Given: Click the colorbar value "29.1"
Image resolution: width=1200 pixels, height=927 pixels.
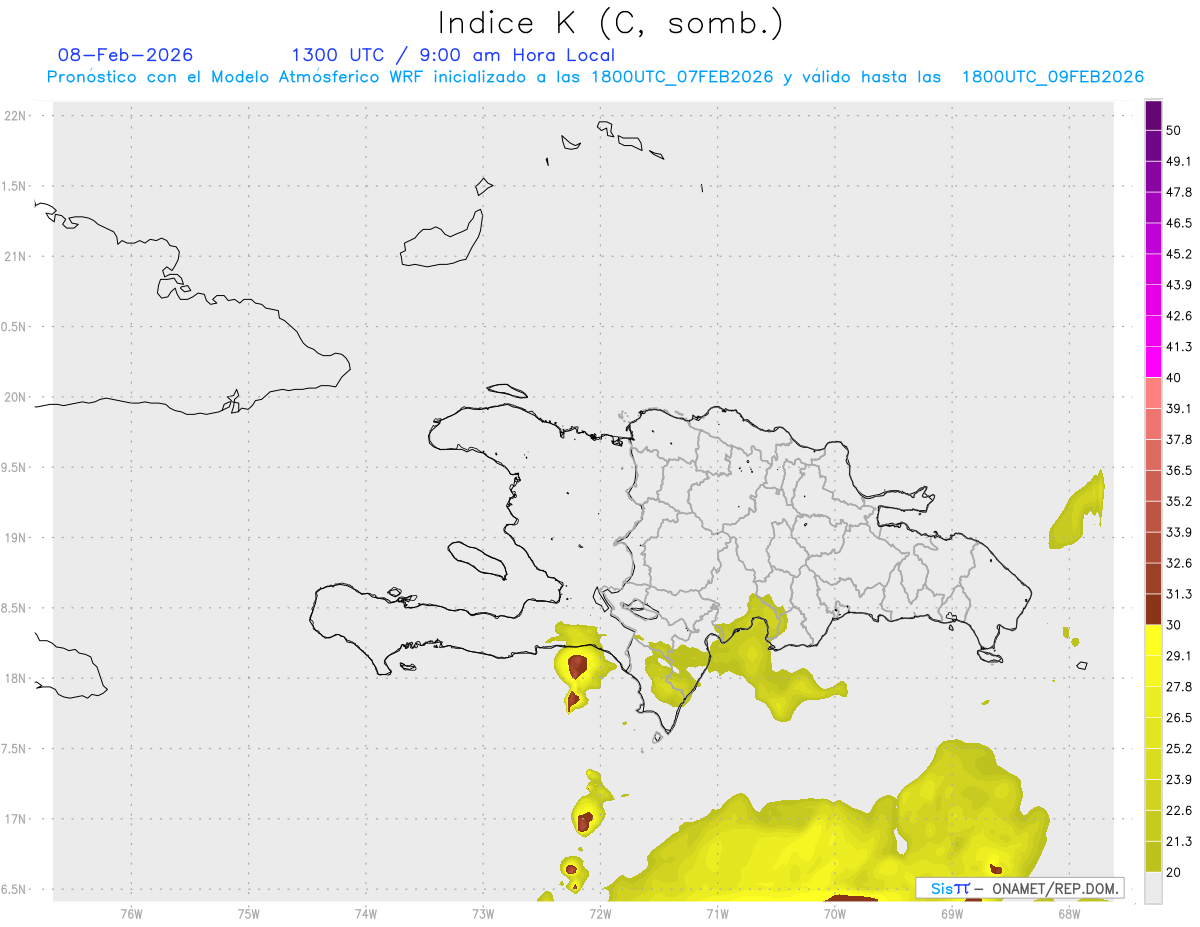Looking at the screenshot, I should pyautogui.click(x=1179, y=656).
